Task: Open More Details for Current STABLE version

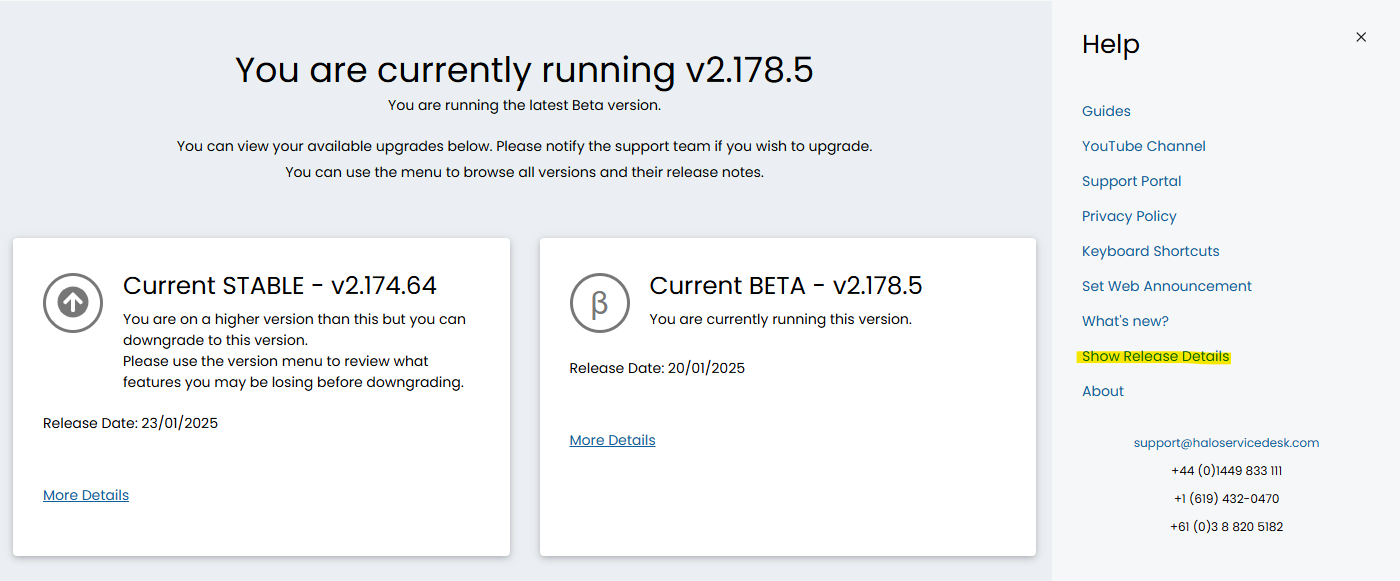Action: pos(86,495)
